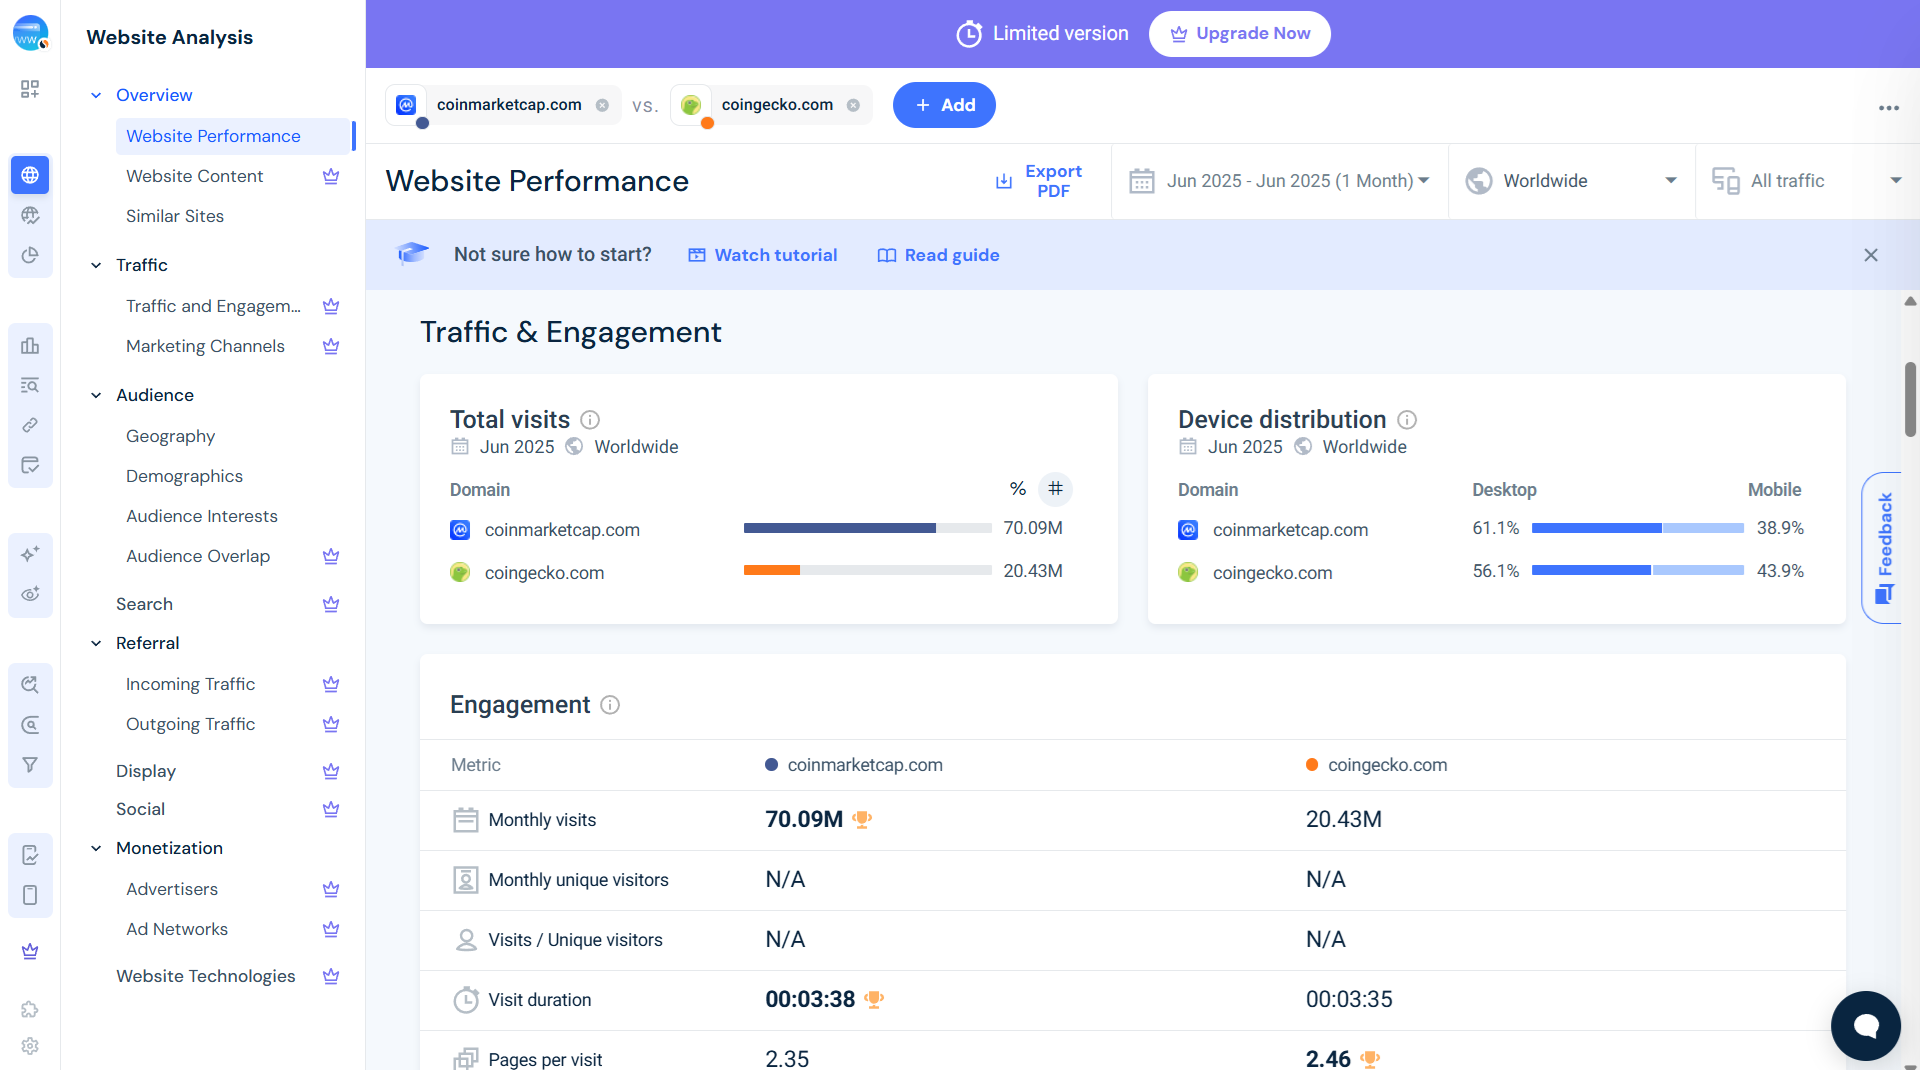The height and width of the screenshot is (1070, 1920).
Task: Dismiss the 'Not sure how to start' banner
Action: tap(1871, 255)
